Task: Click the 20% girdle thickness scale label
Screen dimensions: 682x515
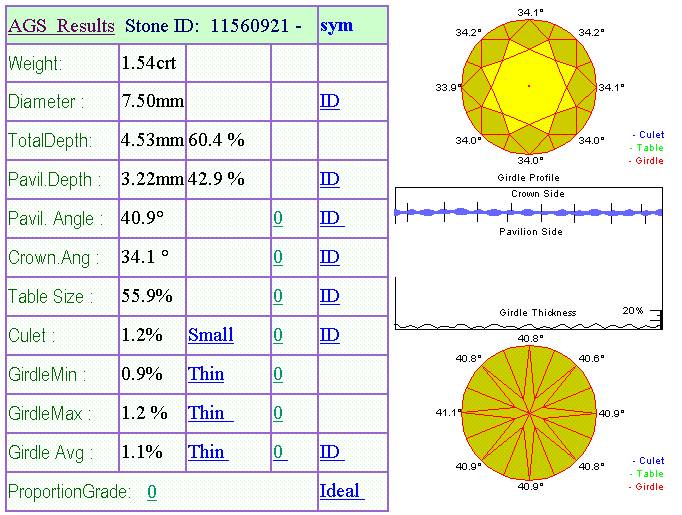Action: (x=633, y=311)
